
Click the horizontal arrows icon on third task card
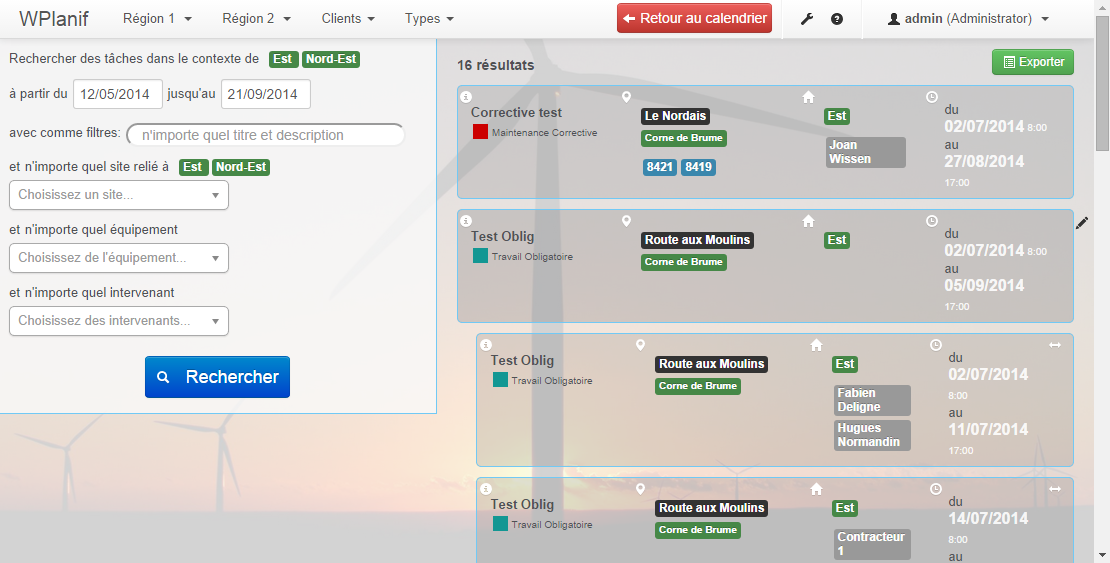tap(1054, 345)
